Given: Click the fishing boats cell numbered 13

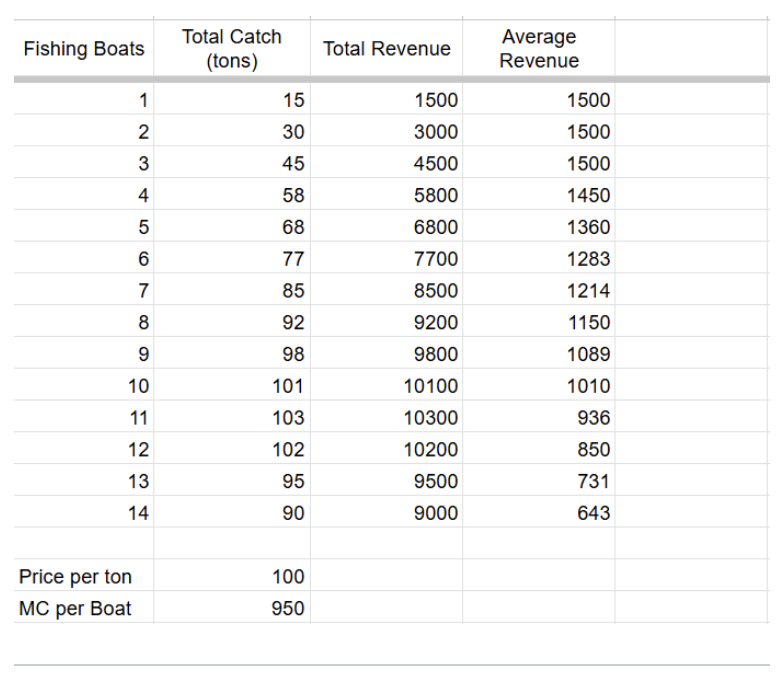Looking at the screenshot, I should [84, 480].
